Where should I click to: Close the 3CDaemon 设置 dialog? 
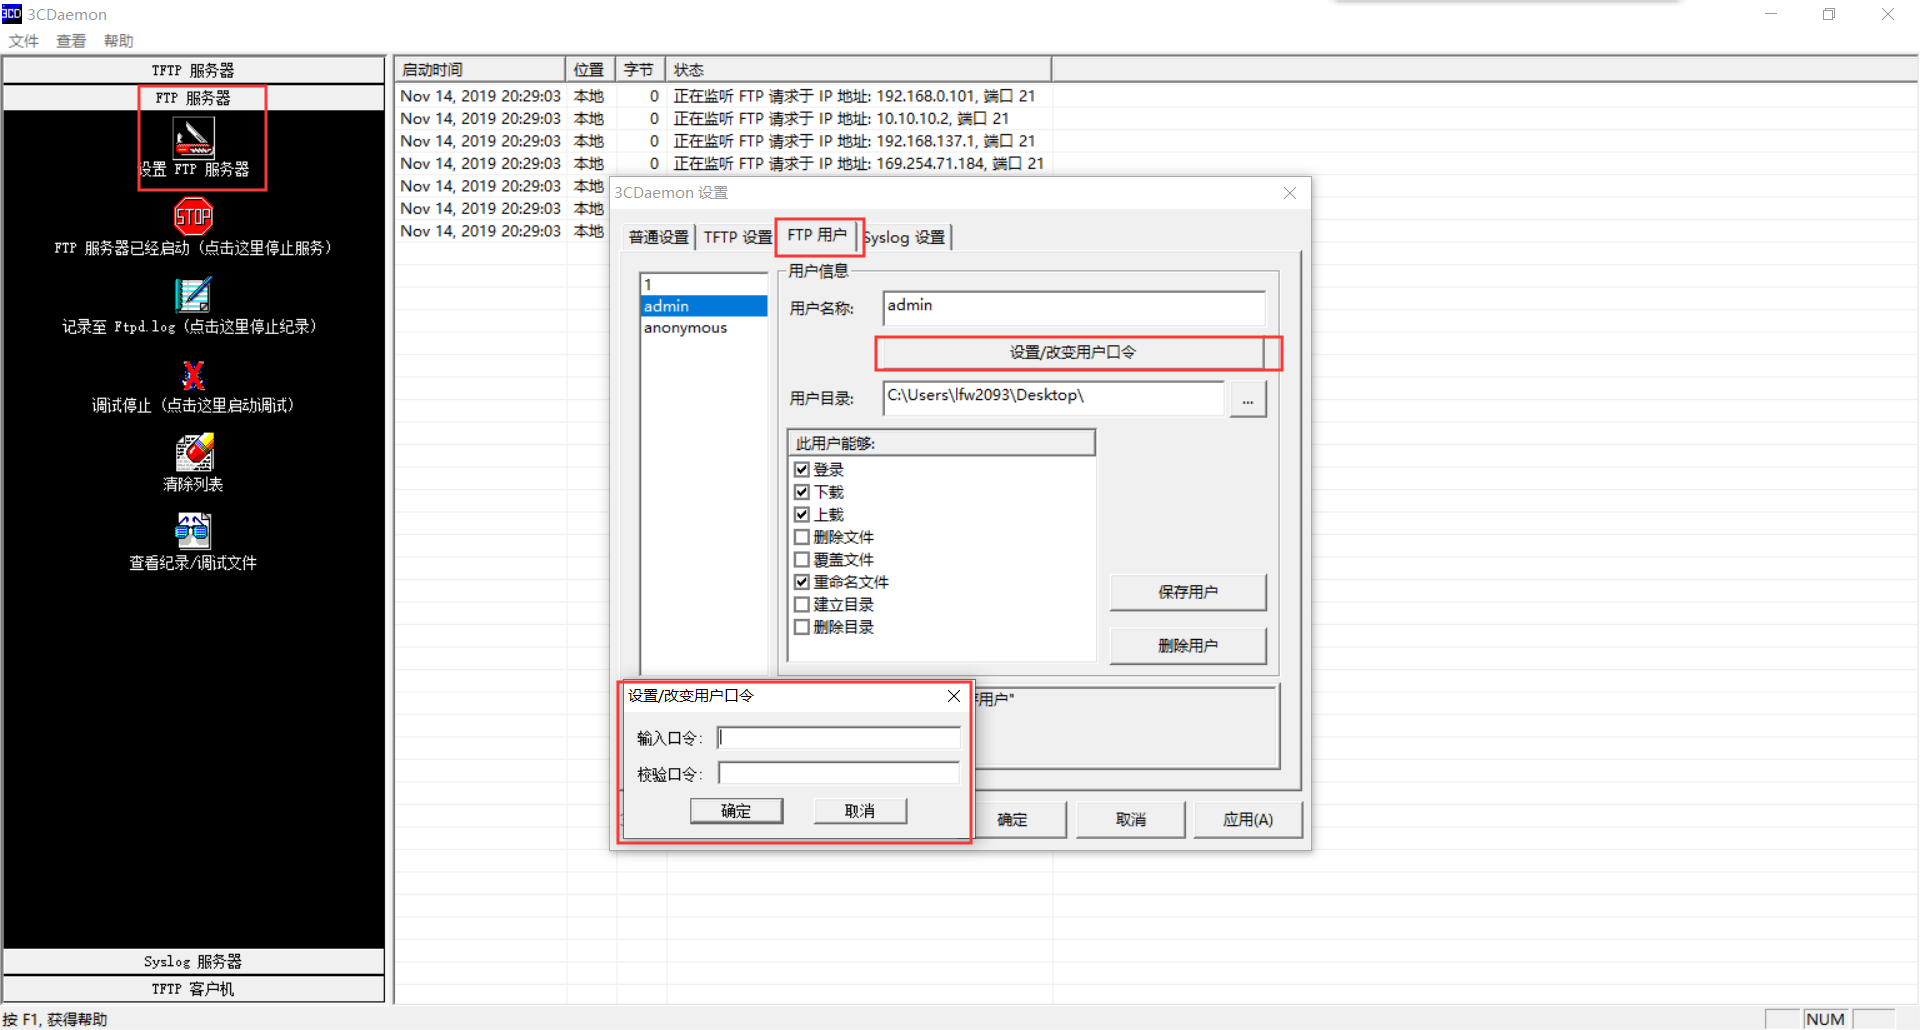(x=1290, y=193)
